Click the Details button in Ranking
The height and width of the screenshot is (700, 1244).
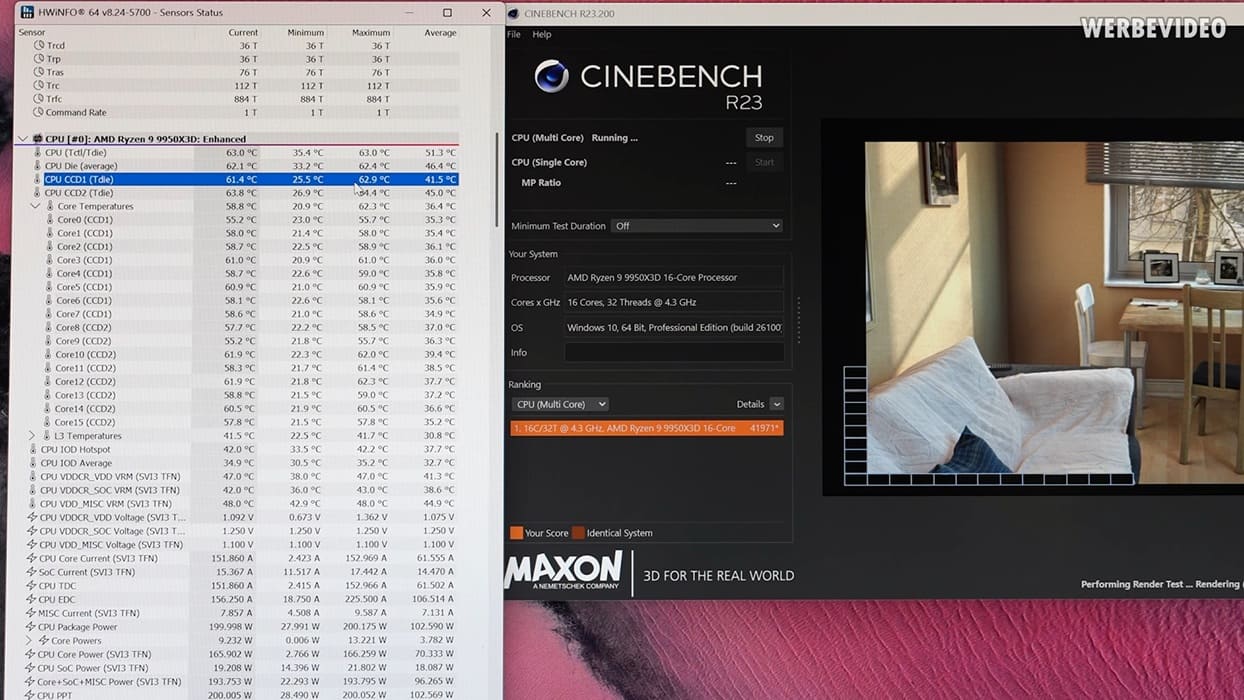750,404
